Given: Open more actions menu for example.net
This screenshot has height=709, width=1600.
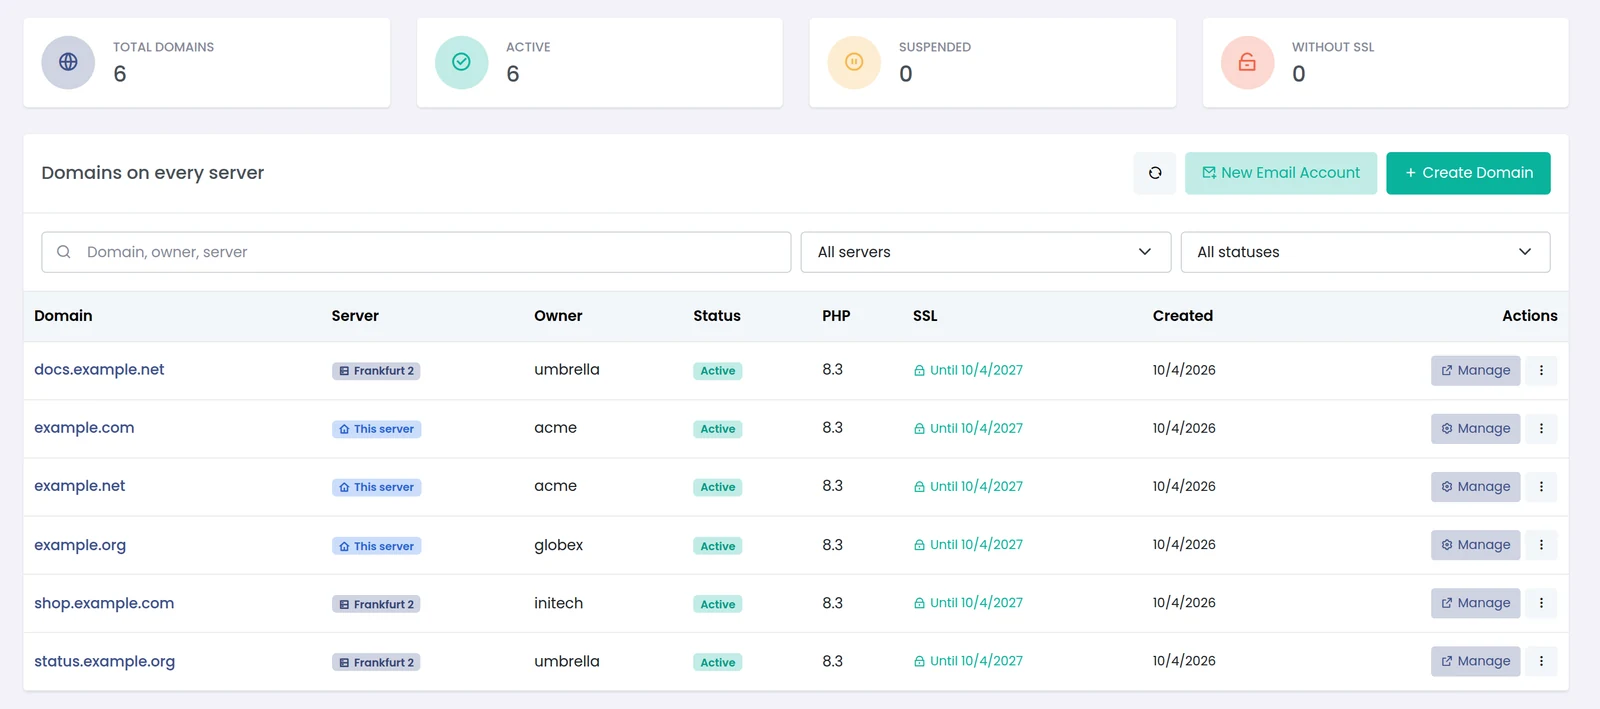Looking at the screenshot, I should tap(1541, 486).
